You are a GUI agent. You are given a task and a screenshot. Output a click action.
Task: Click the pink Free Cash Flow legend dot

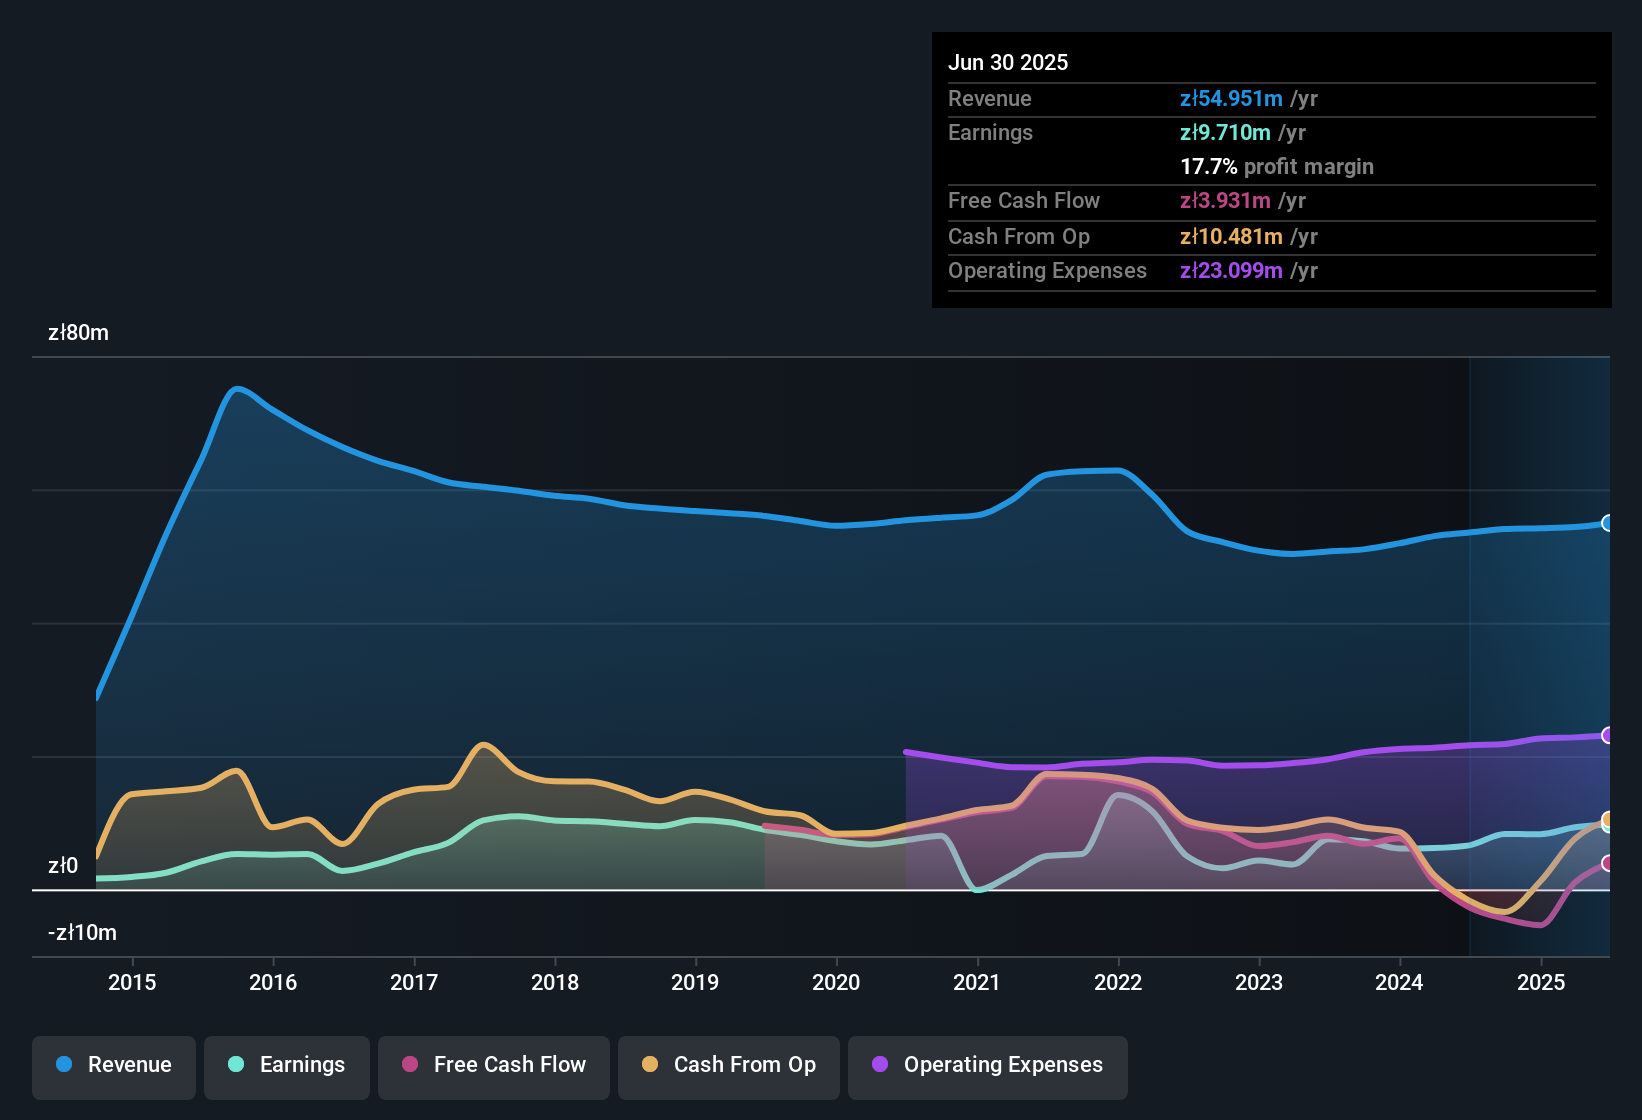pyautogui.click(x=410, y=1064)
